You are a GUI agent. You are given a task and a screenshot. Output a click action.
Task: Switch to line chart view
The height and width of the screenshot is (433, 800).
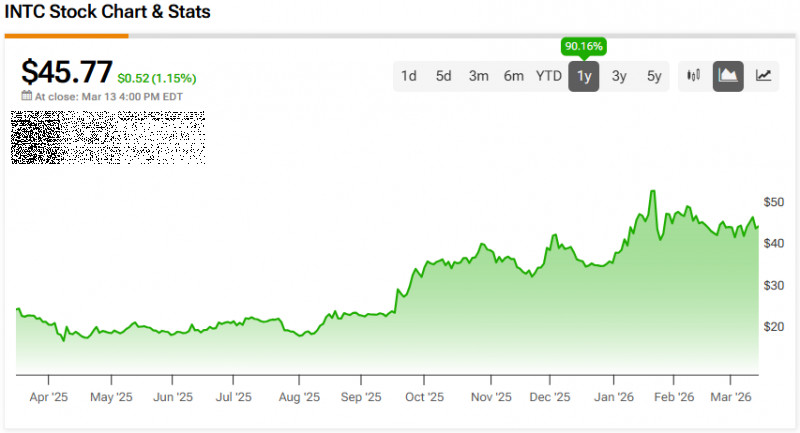(763, 76)
